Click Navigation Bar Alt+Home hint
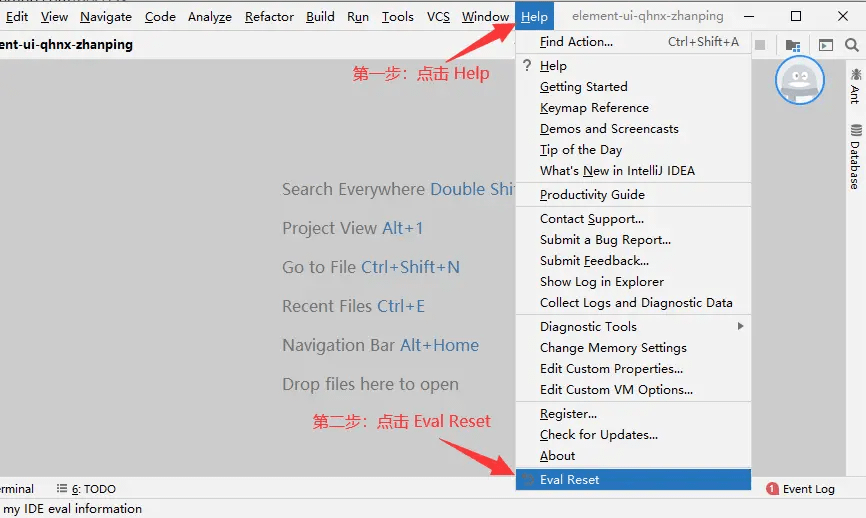 pyautogui.click(x=381, y=345)
